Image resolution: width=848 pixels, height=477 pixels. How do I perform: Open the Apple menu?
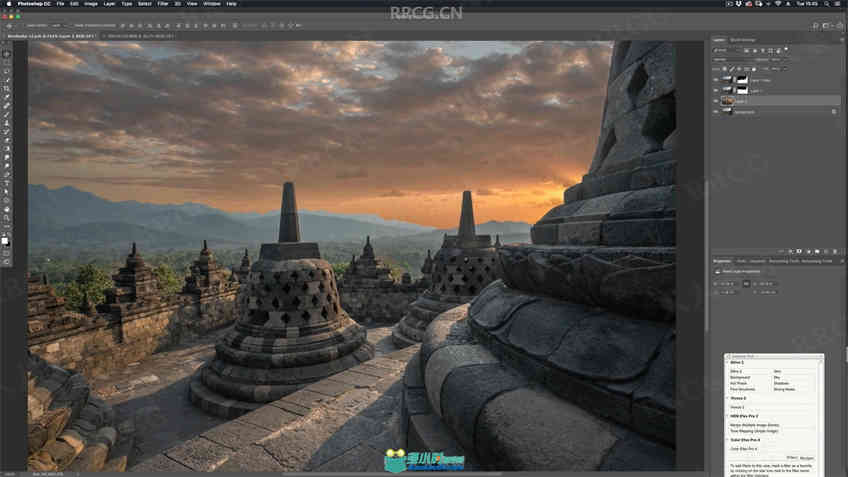(x=8, y=4)
